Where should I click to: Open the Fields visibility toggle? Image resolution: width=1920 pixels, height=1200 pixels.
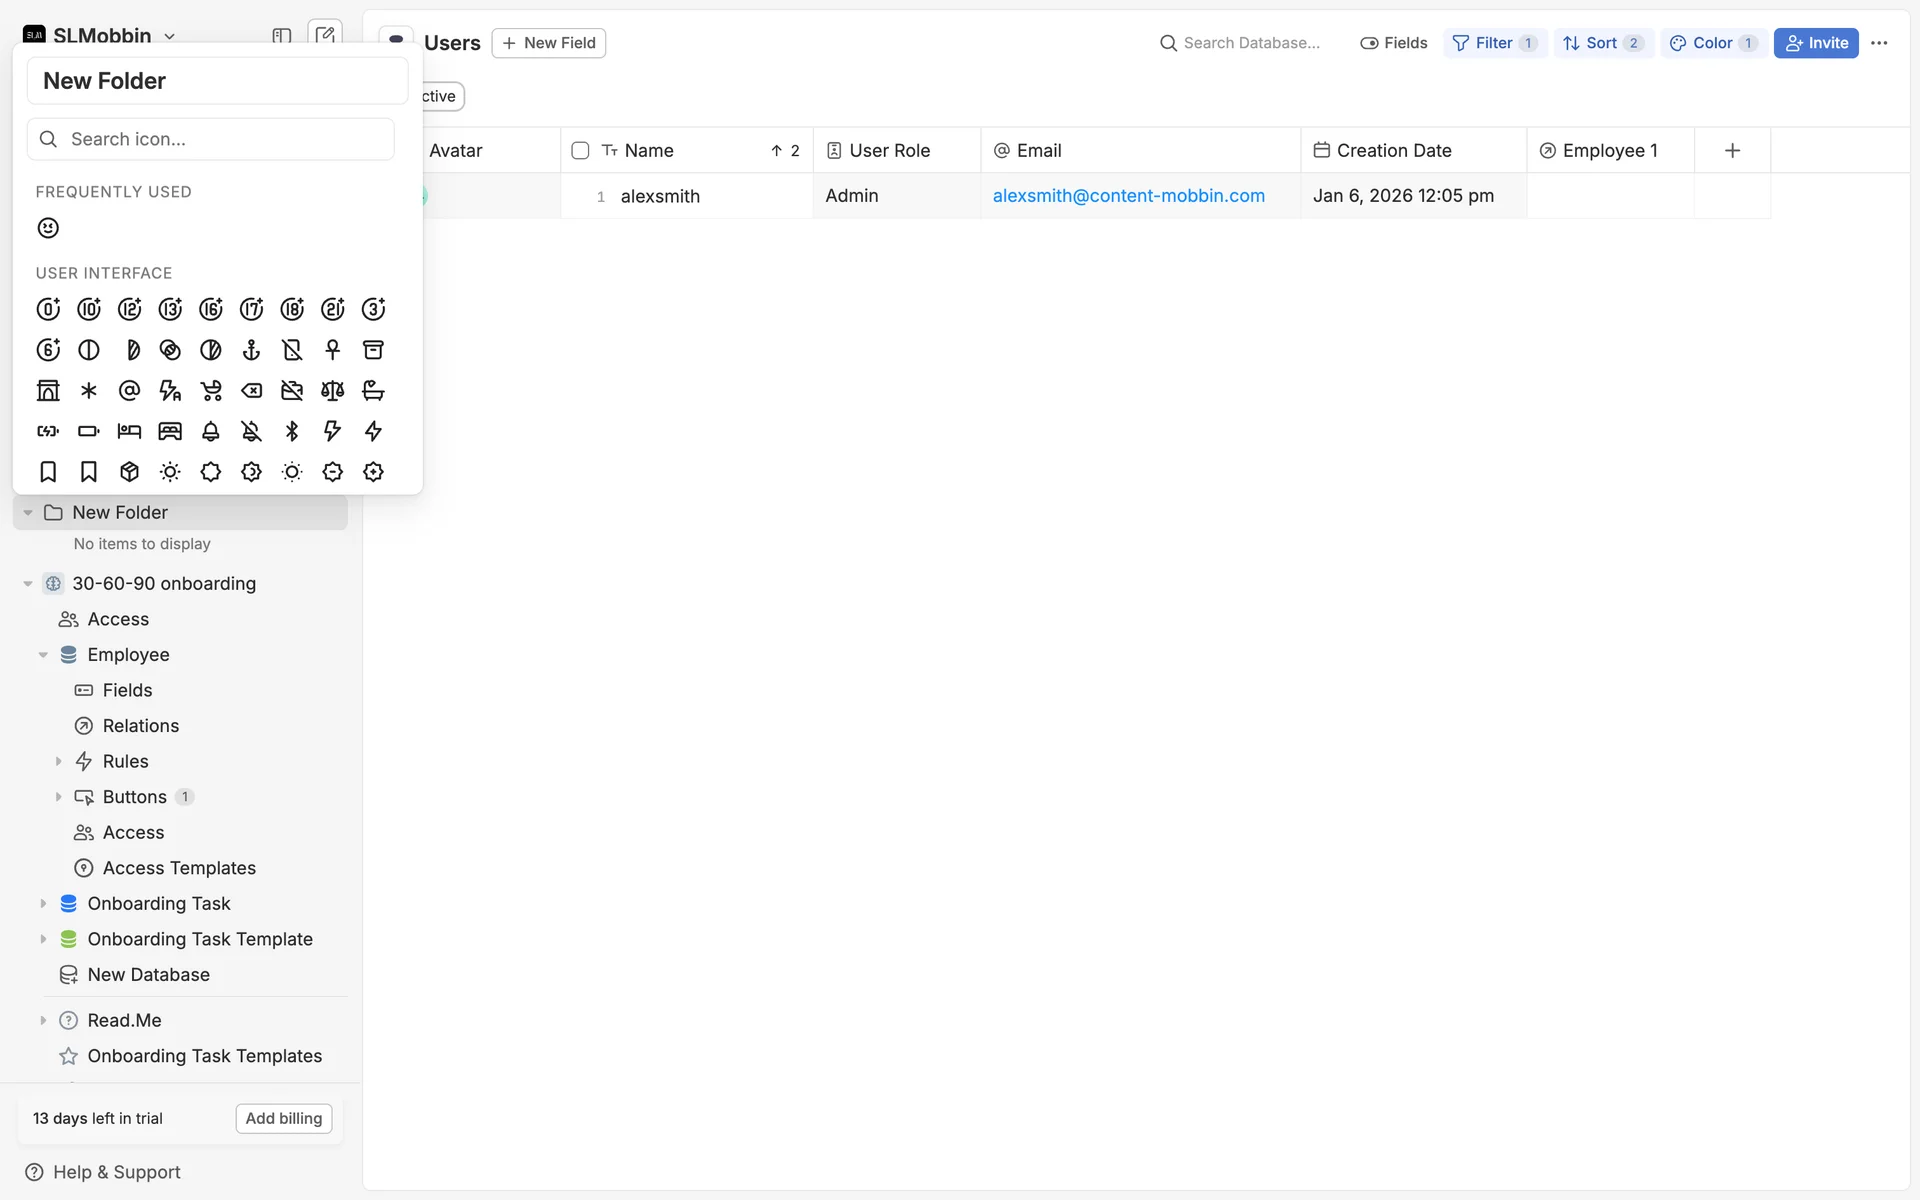pos(1393,43)
